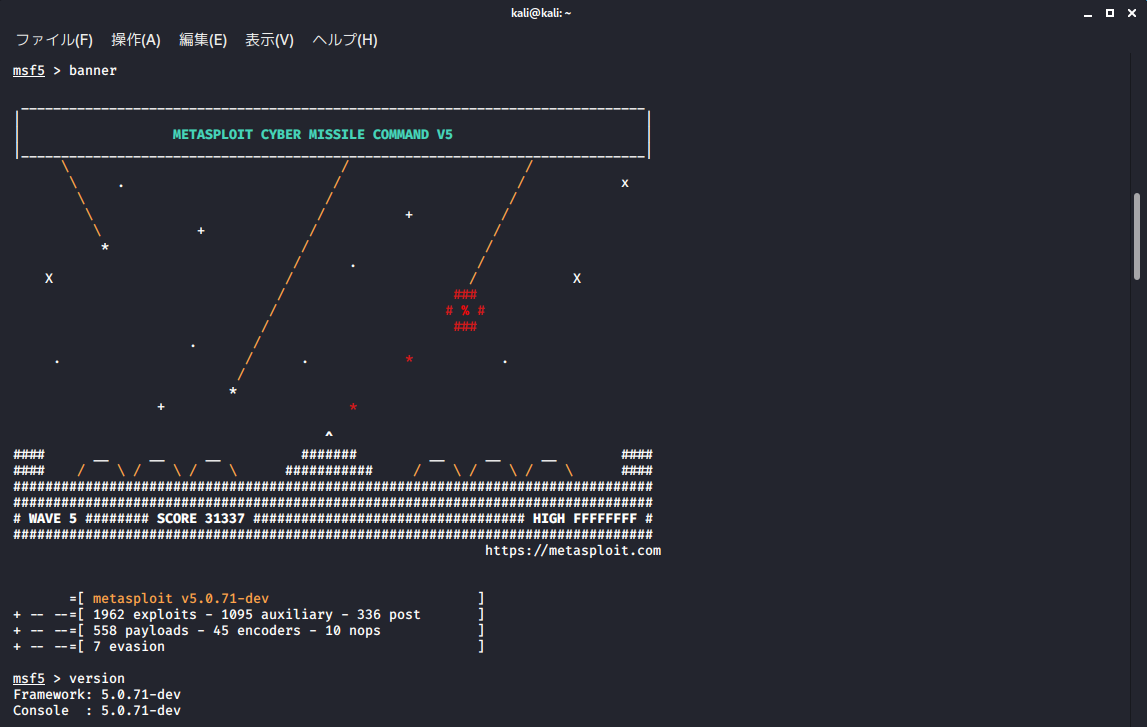Click the 'metasploit v5.0.71-dev' orange text
This screenshot has height=727, width=1147.
point(181,599)
